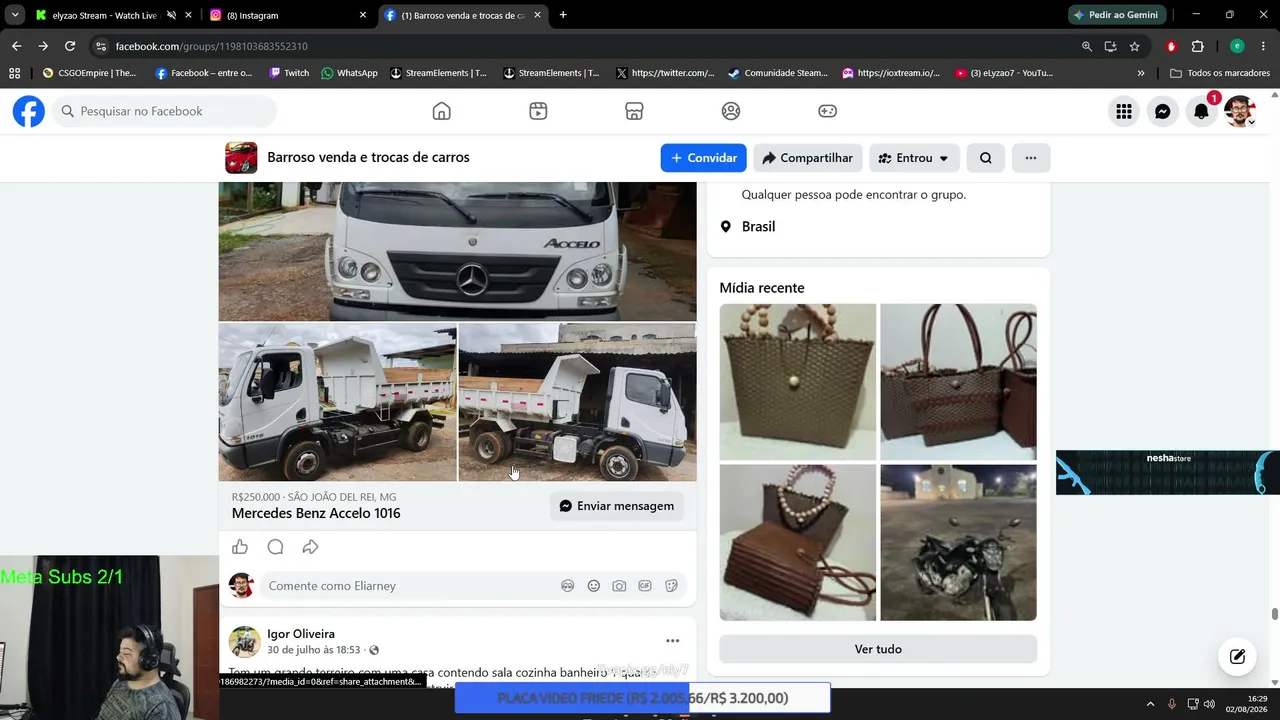This screenshot has width=1280, height=720.
Task: Expand the hidden system tray icons
Action: 1150,704
